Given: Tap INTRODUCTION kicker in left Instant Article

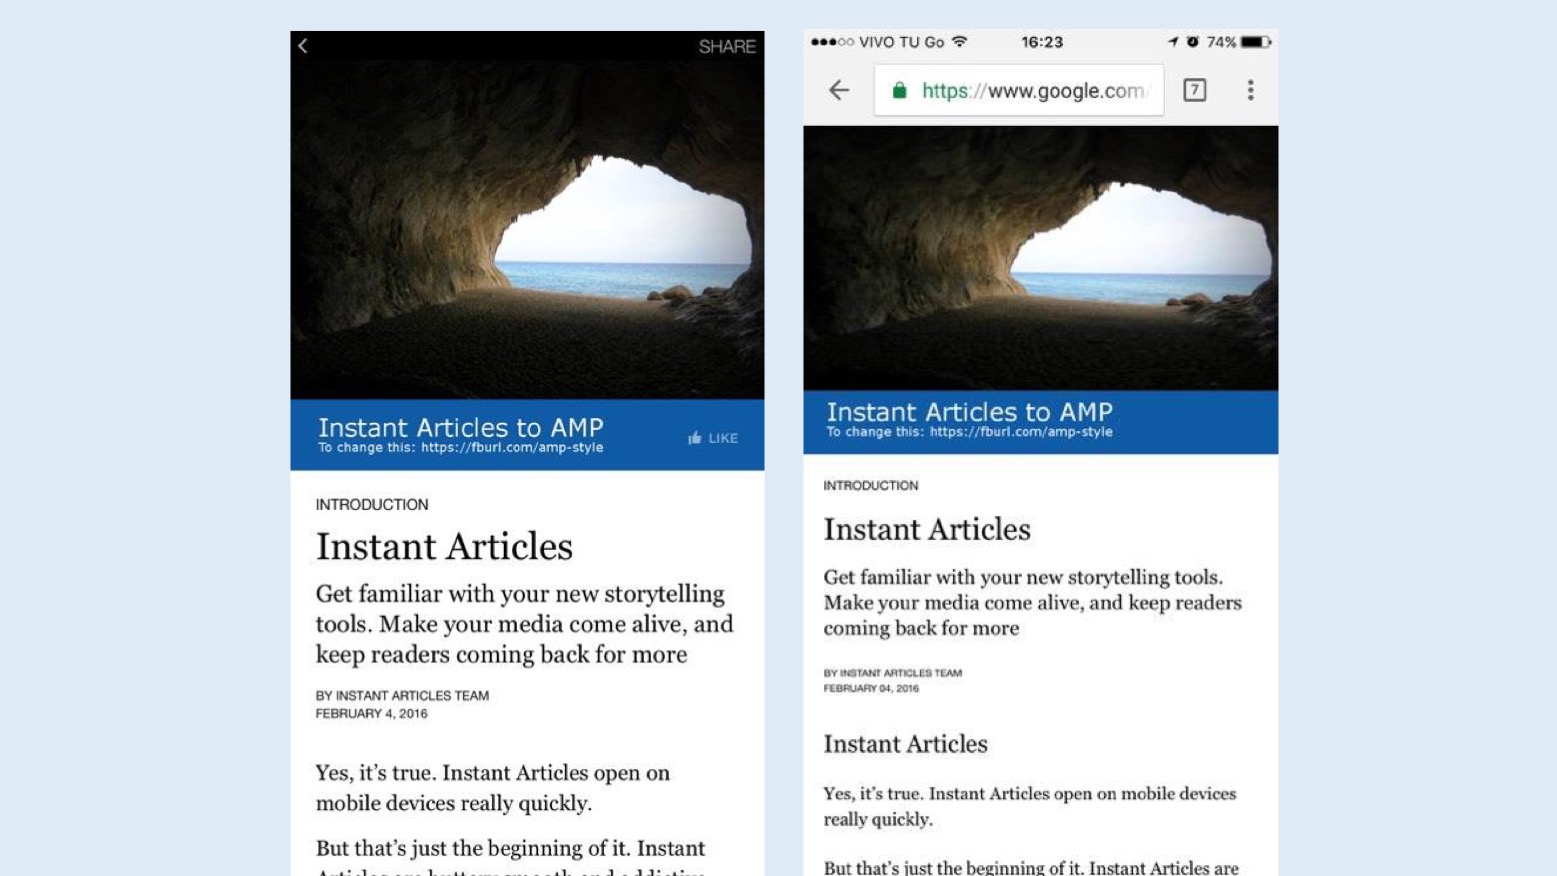Looking at the screenshot, I should (x=372, y=505).
